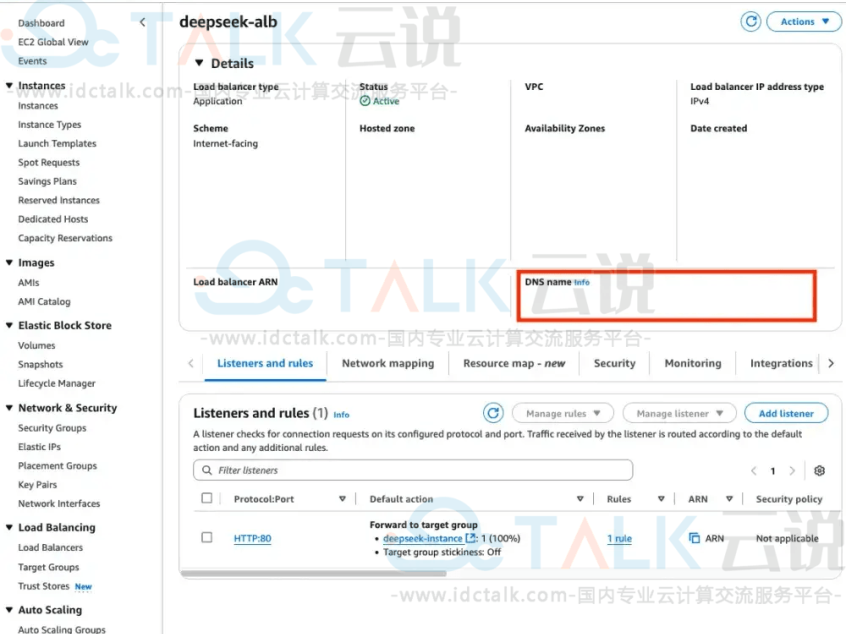Select all listeners header checkbox
Image resolution: width=846 pixels, height=634 pixels.
click(x=207, y=498)
